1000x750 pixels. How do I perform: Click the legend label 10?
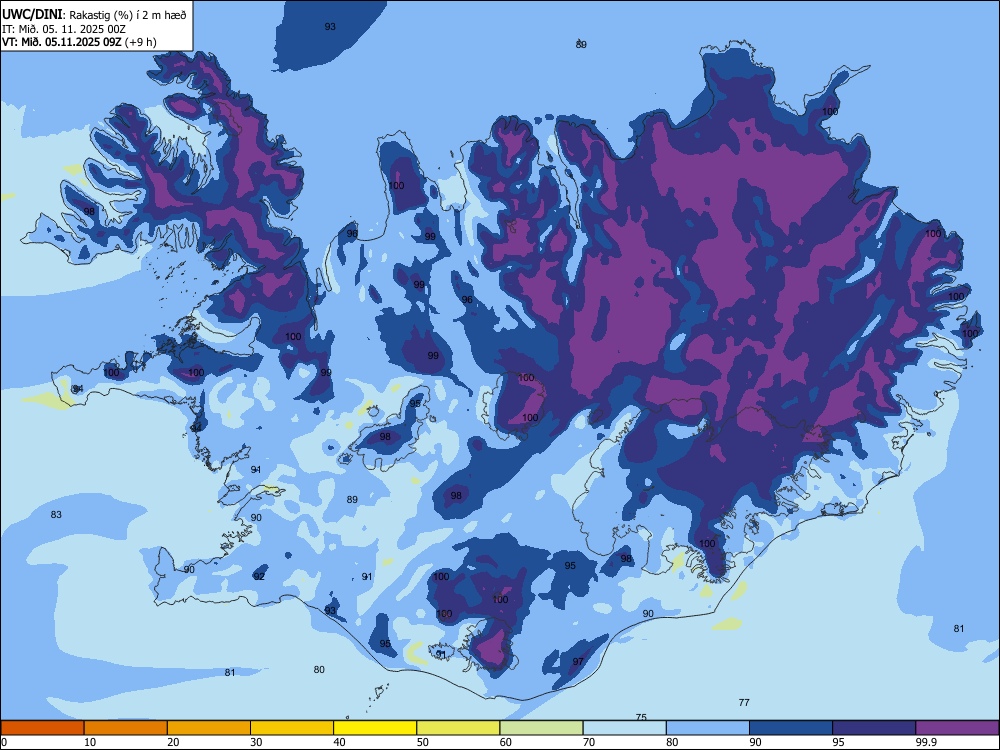point(90,742)
